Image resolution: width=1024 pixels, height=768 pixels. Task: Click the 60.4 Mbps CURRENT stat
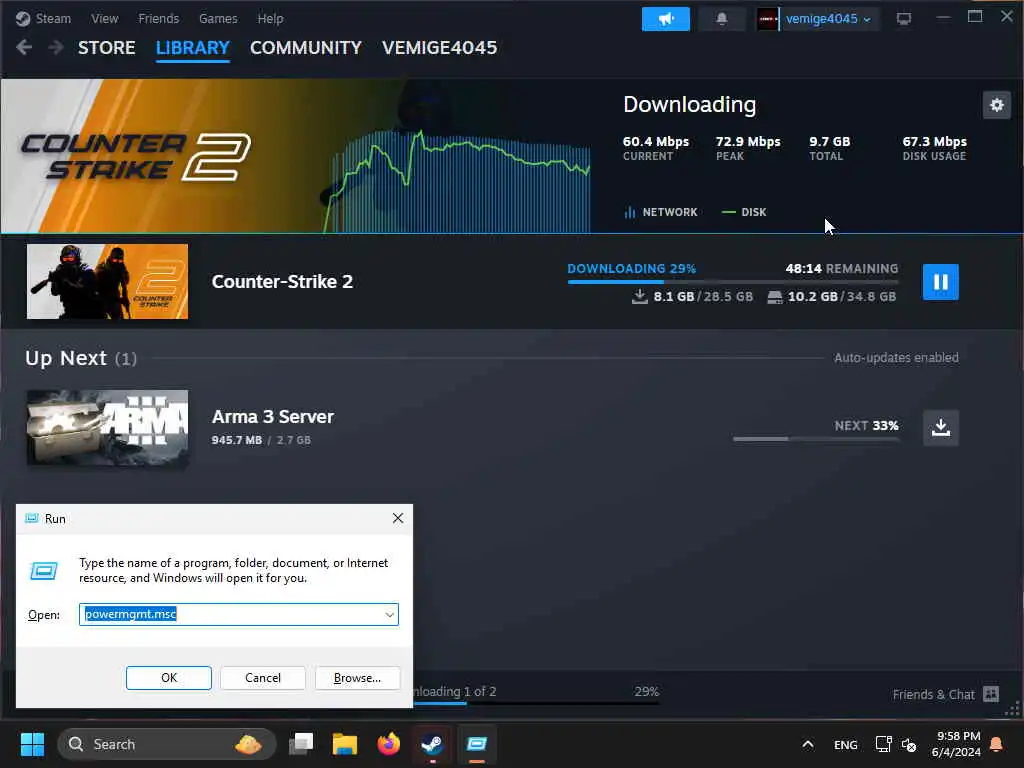pos(656,148)
